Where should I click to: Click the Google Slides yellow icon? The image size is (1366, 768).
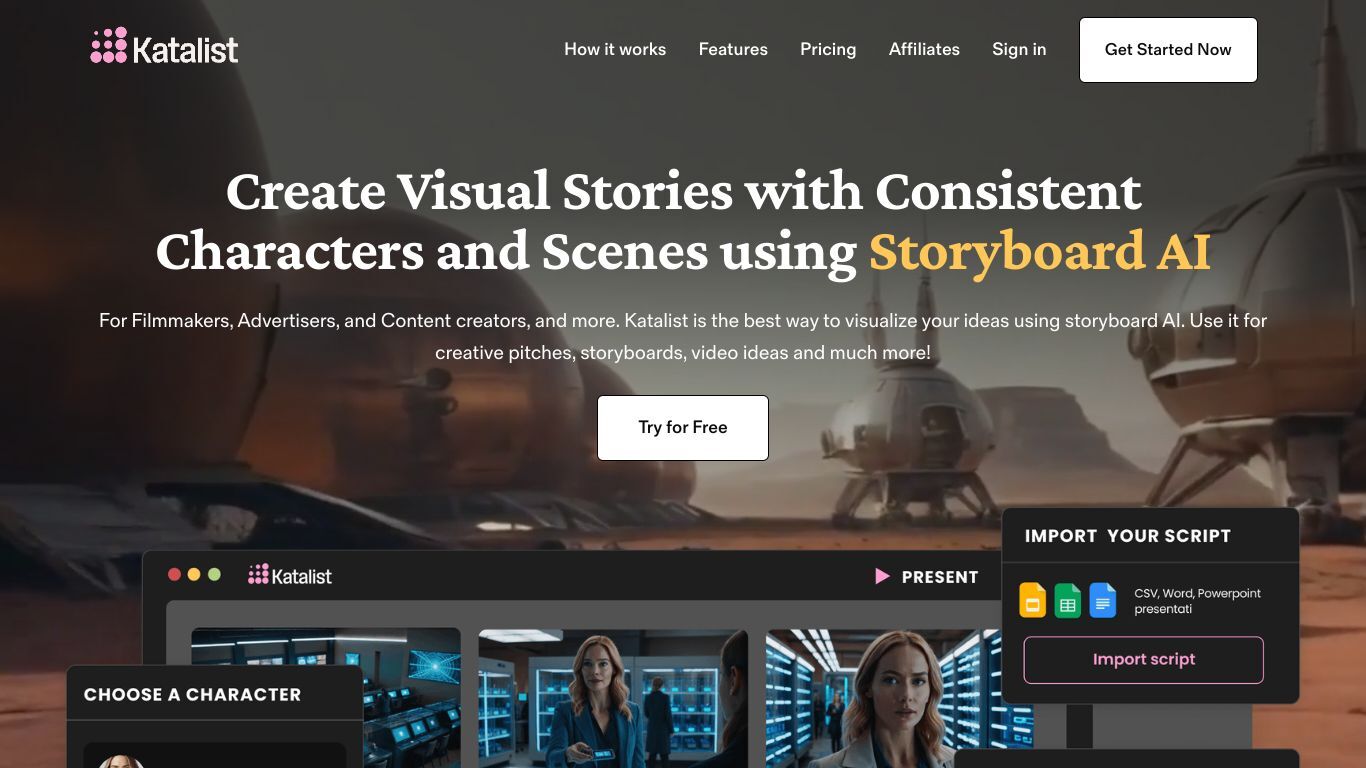coord(1032,600)
